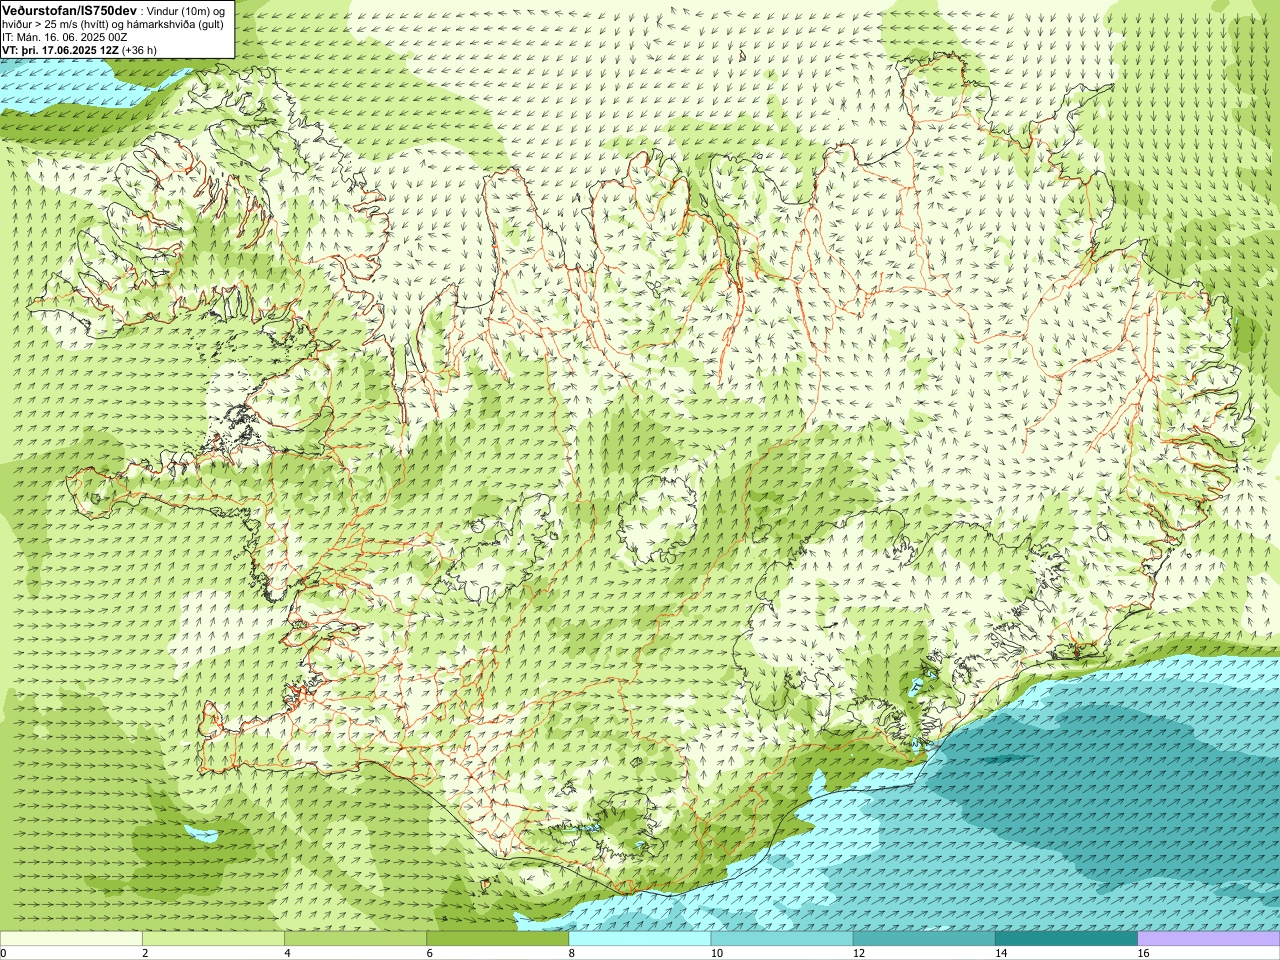
Task: Click the legend scale label '2'
Action: click(x=145, y=953)
